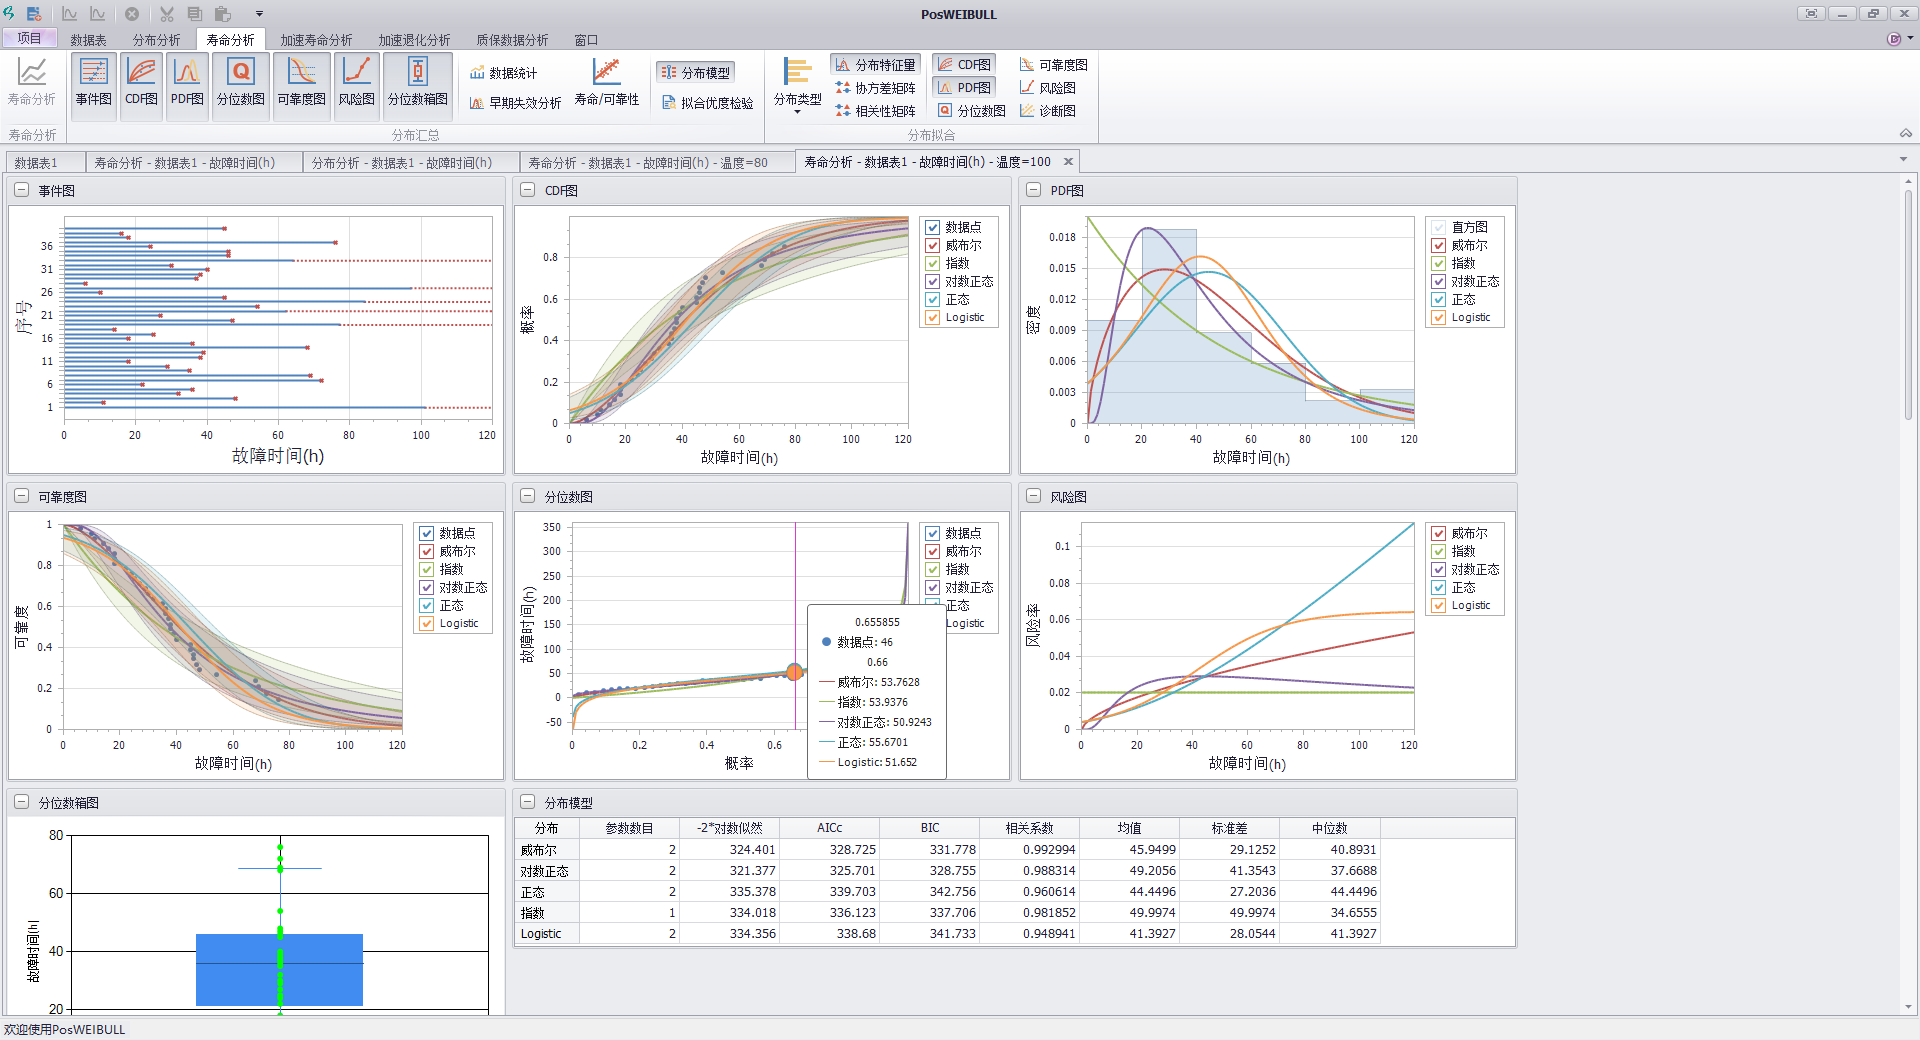
Task: Click the 寿命分析 chart icon in ribbon
Action: click(32, 84)
